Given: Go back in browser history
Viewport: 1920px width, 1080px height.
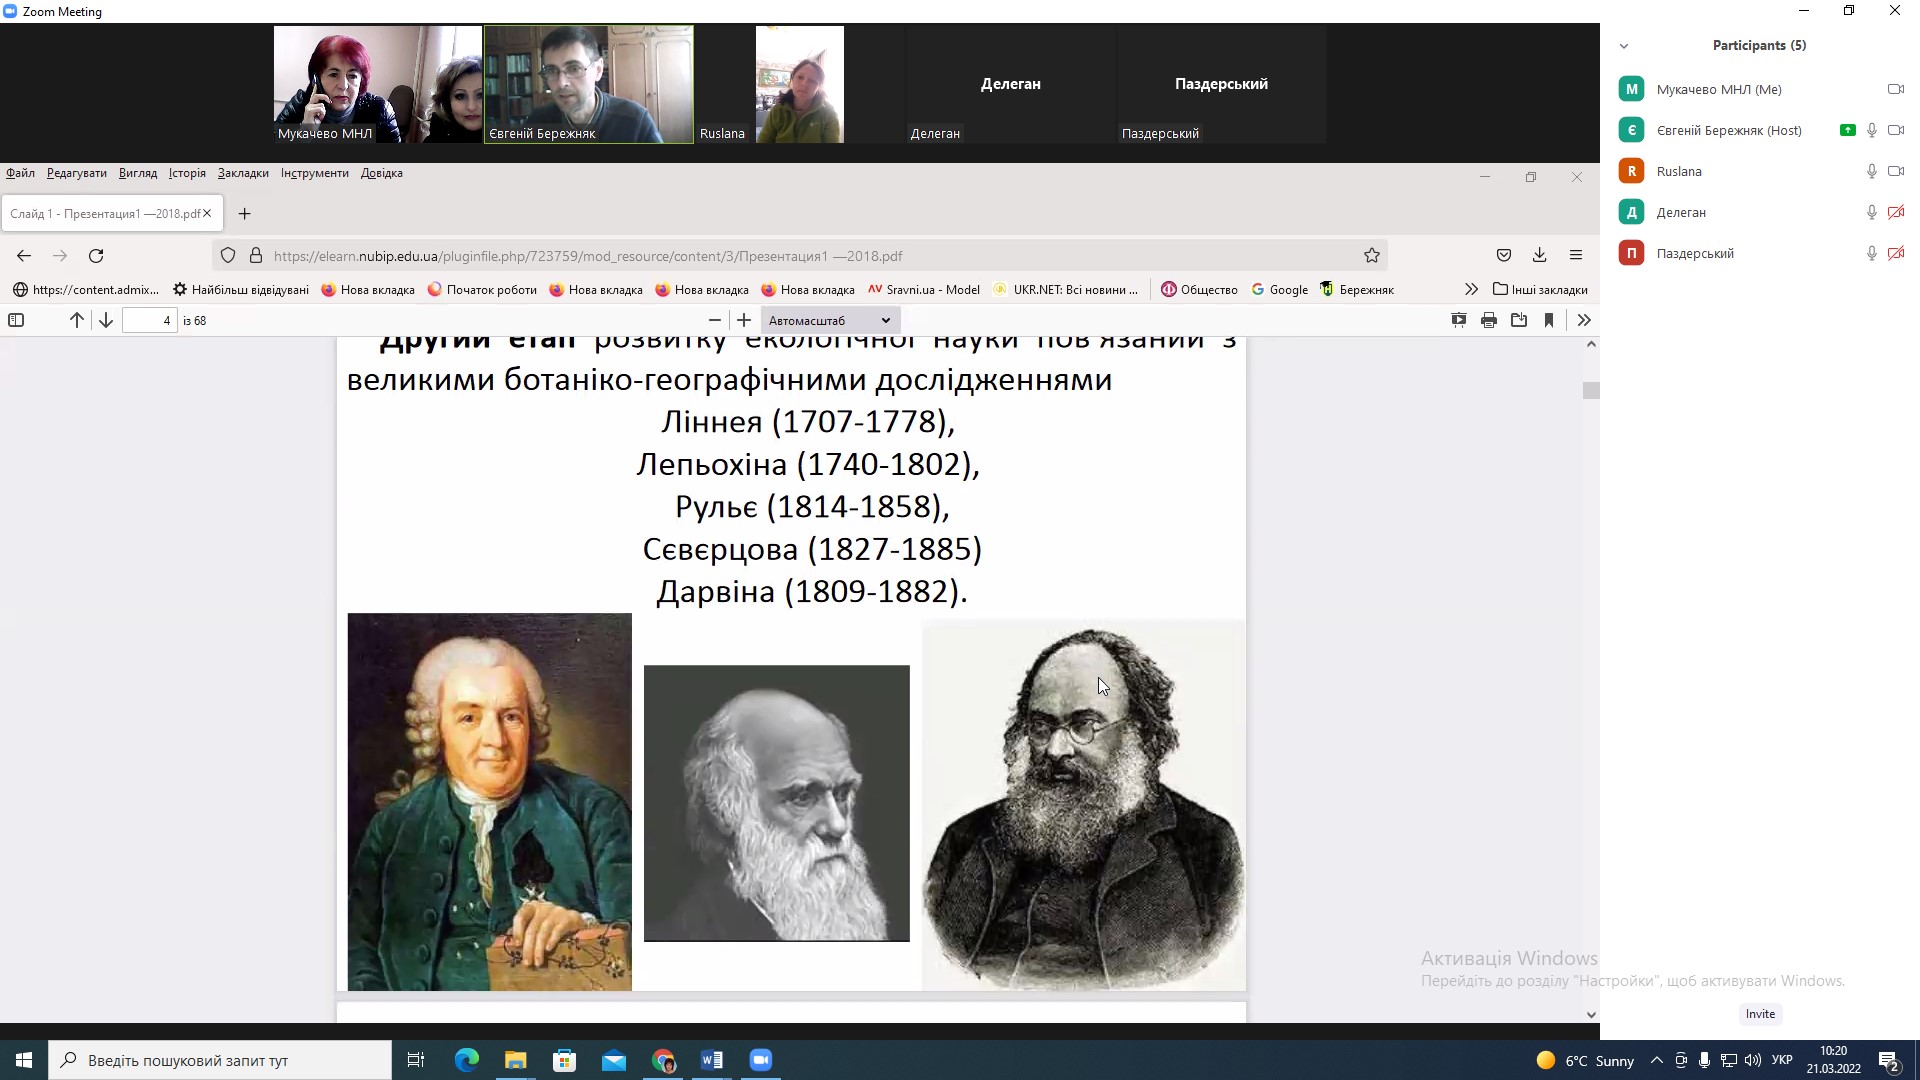Looking at the screenshot, I should pyautogui.click(x=24, y=256).
